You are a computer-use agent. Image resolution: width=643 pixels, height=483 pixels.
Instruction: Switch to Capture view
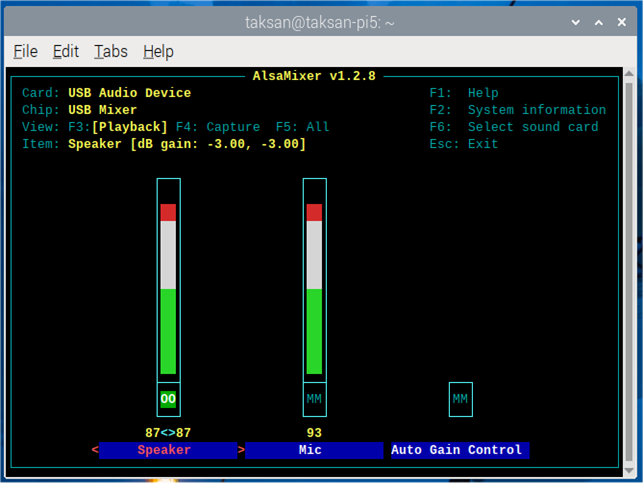coord(233,127)
